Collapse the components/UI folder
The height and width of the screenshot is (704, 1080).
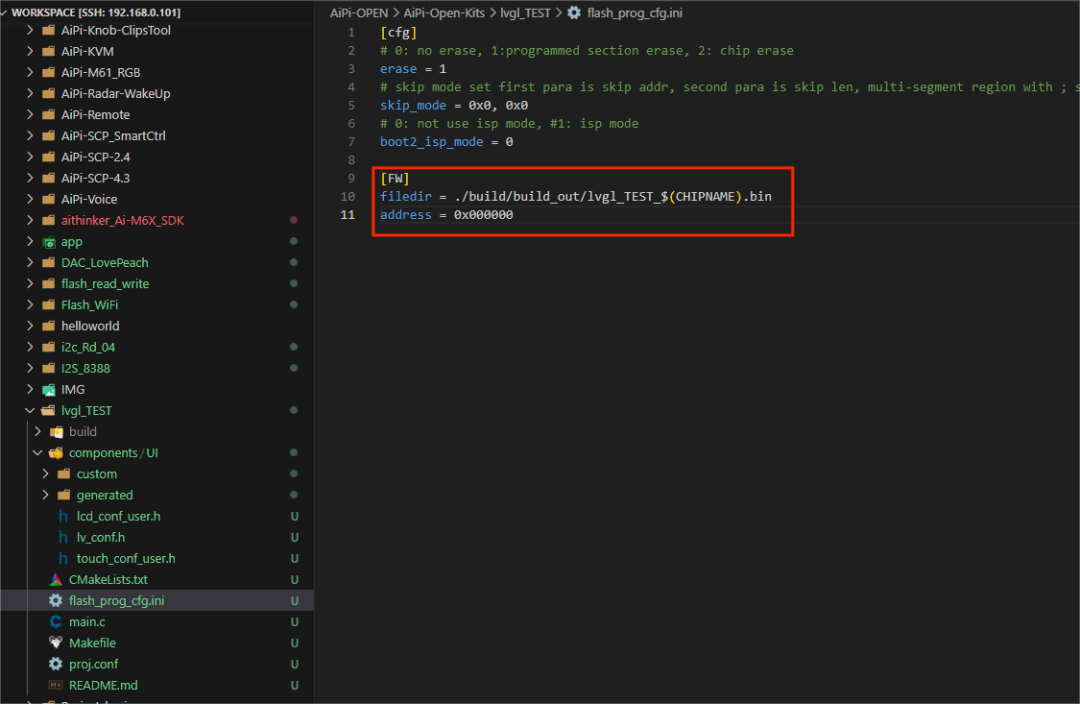pyautogui.click(x=37, y=453)
